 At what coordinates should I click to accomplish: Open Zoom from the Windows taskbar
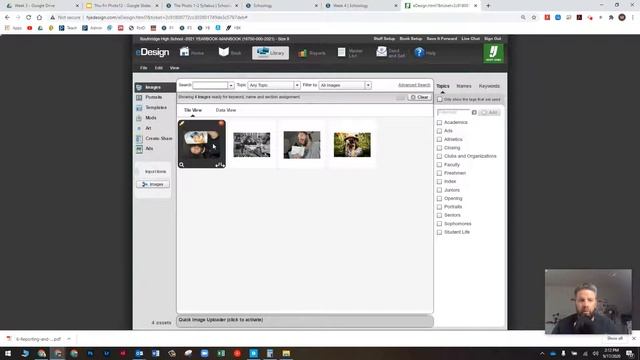[x=204, y=353]
